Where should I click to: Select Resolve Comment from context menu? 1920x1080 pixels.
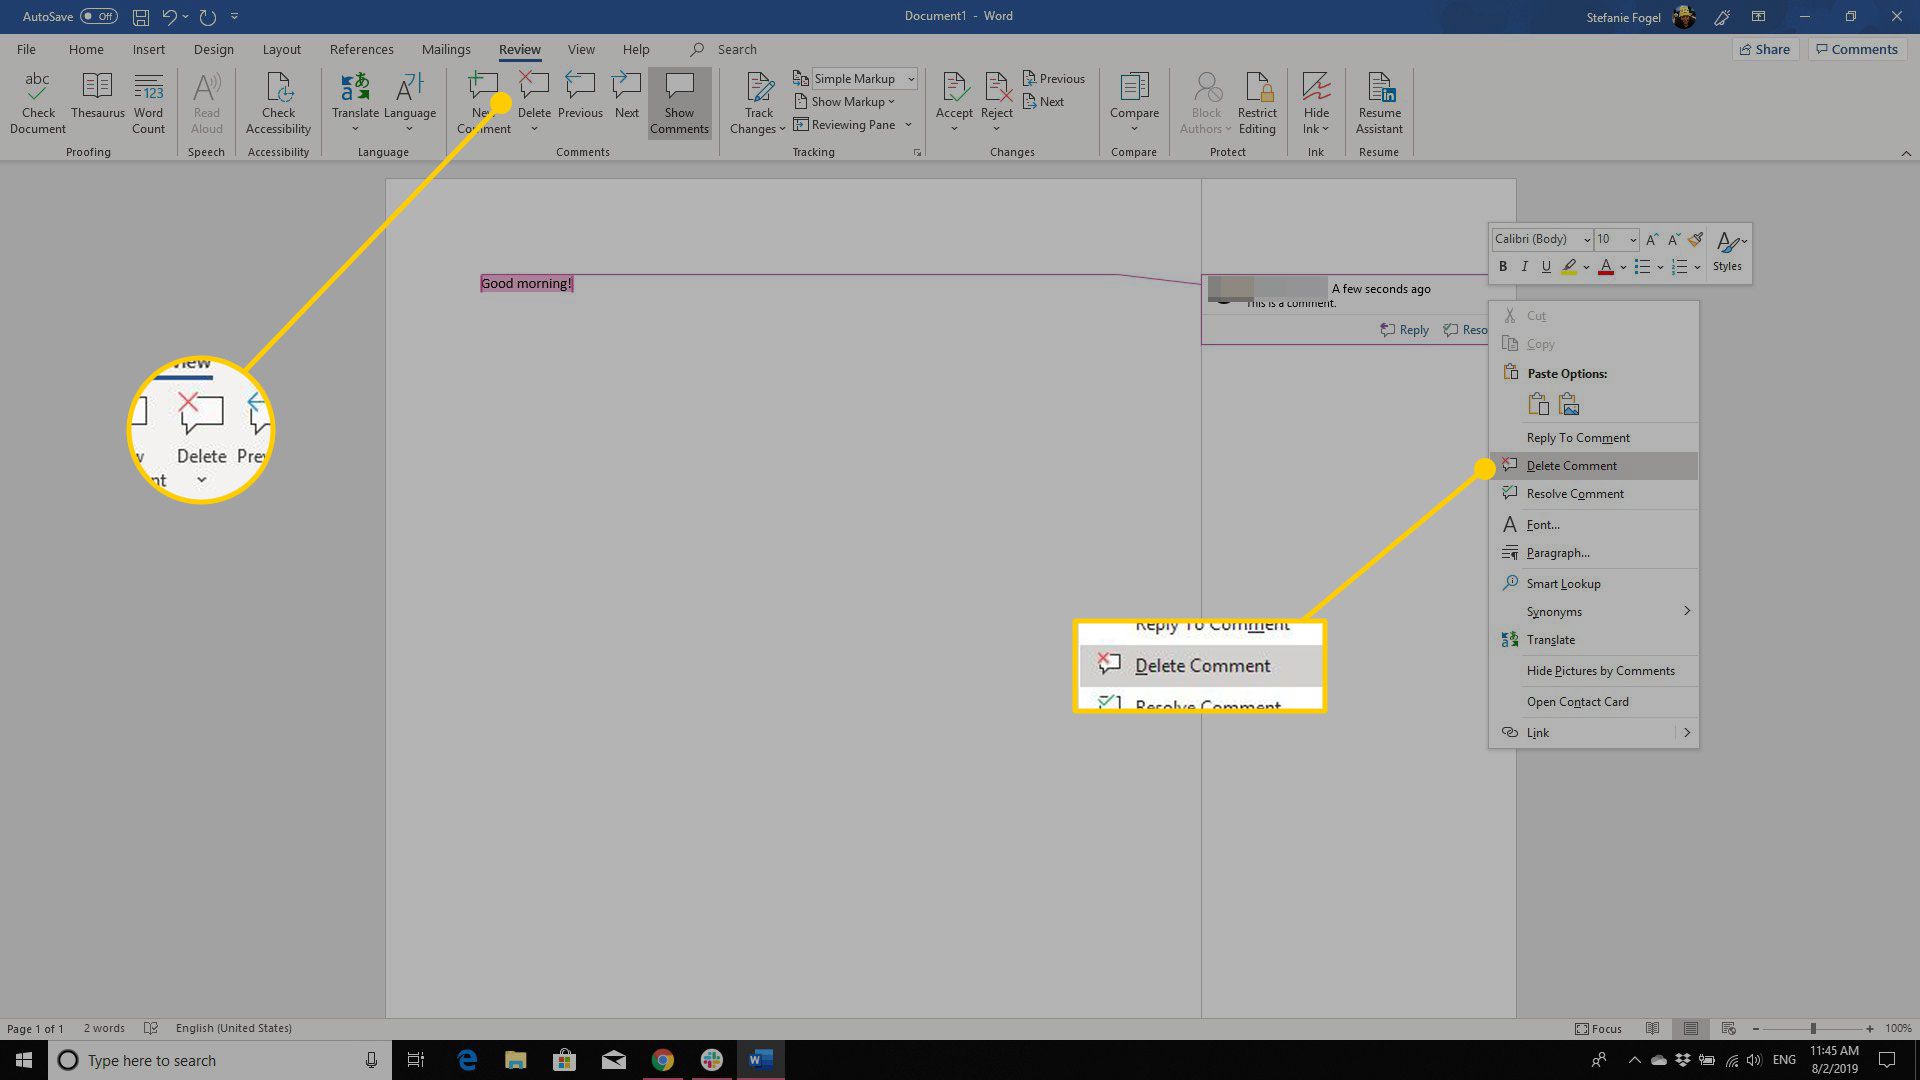pos(1575,492)
